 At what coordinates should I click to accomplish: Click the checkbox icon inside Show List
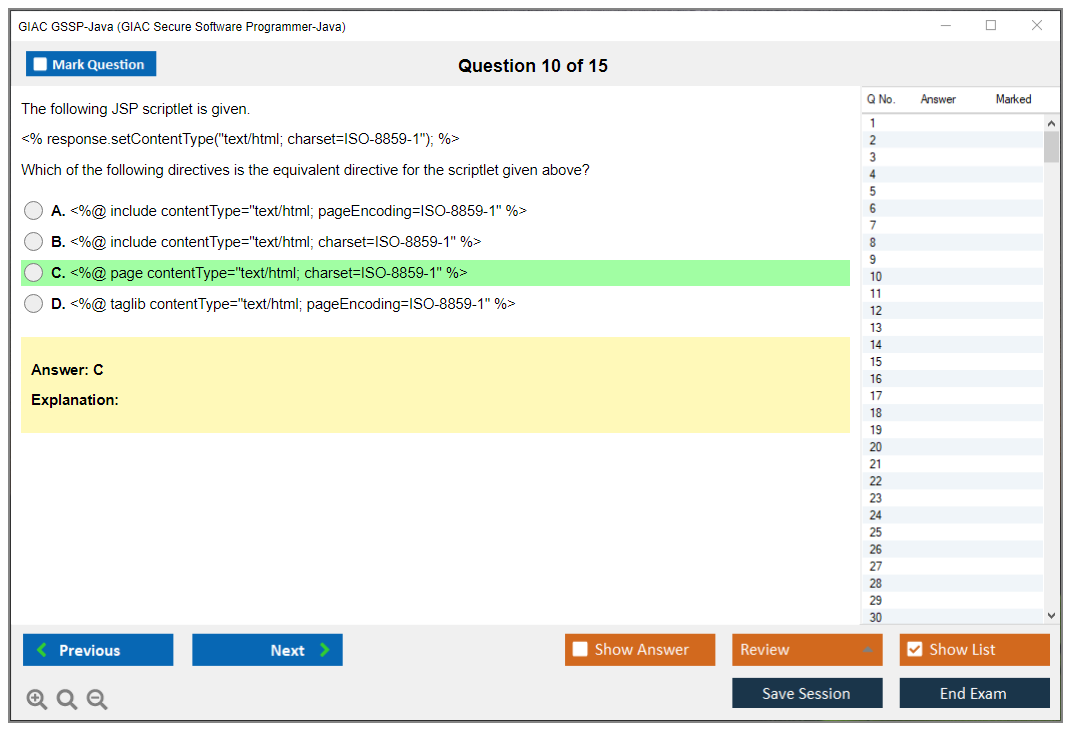[x=914, y=649]
